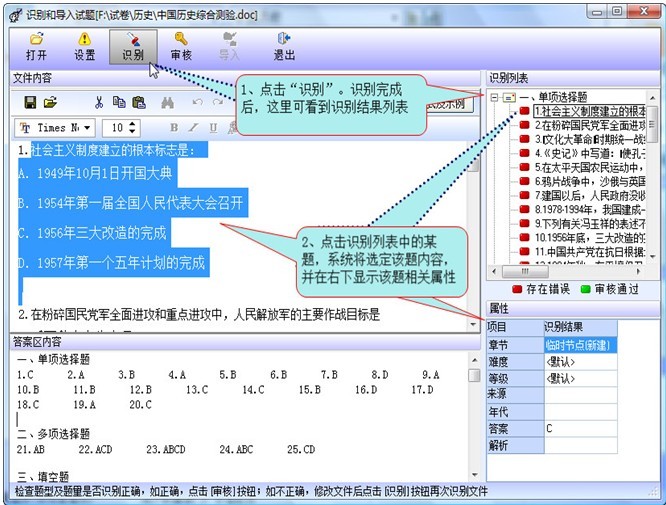
Task: Click the 识别 (Recognize) toolbar button
Action: tap(133, 45)
